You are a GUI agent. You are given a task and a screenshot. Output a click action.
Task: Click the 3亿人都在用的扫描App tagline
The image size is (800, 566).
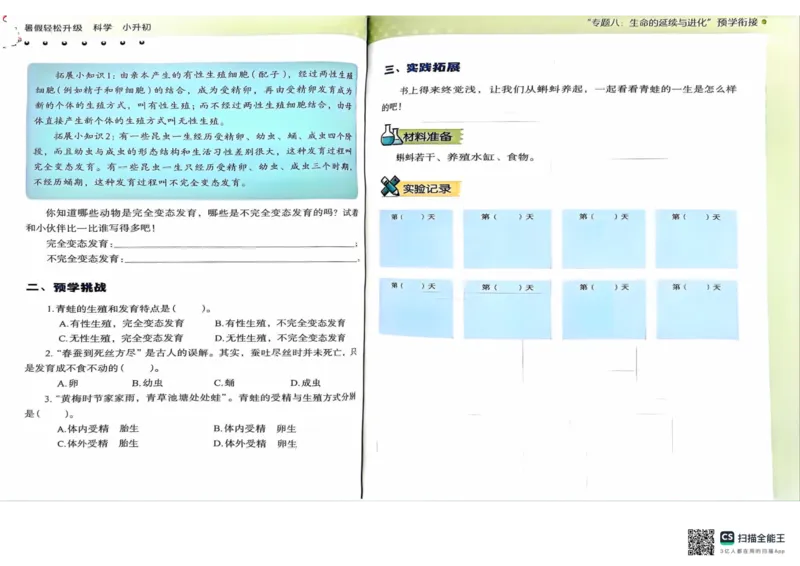click(753, 551)
